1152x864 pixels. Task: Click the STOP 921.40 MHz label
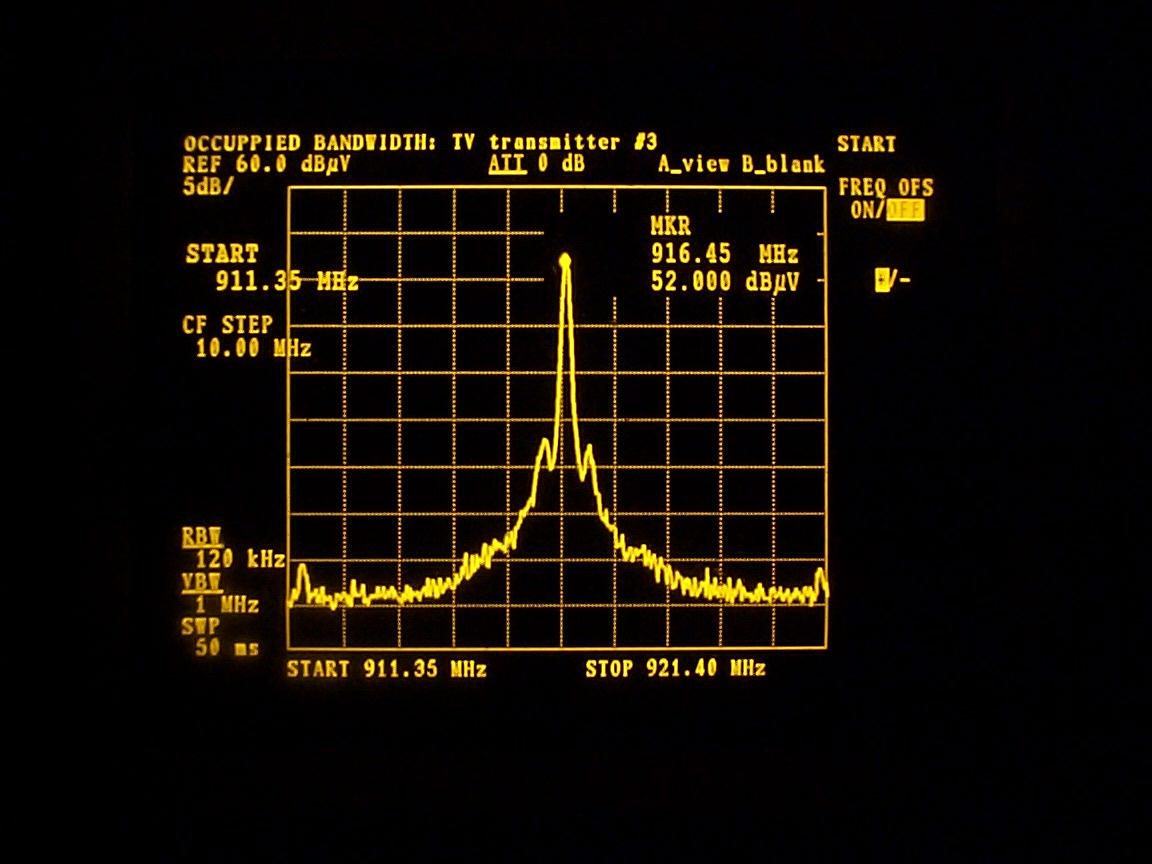coord(675,669)
